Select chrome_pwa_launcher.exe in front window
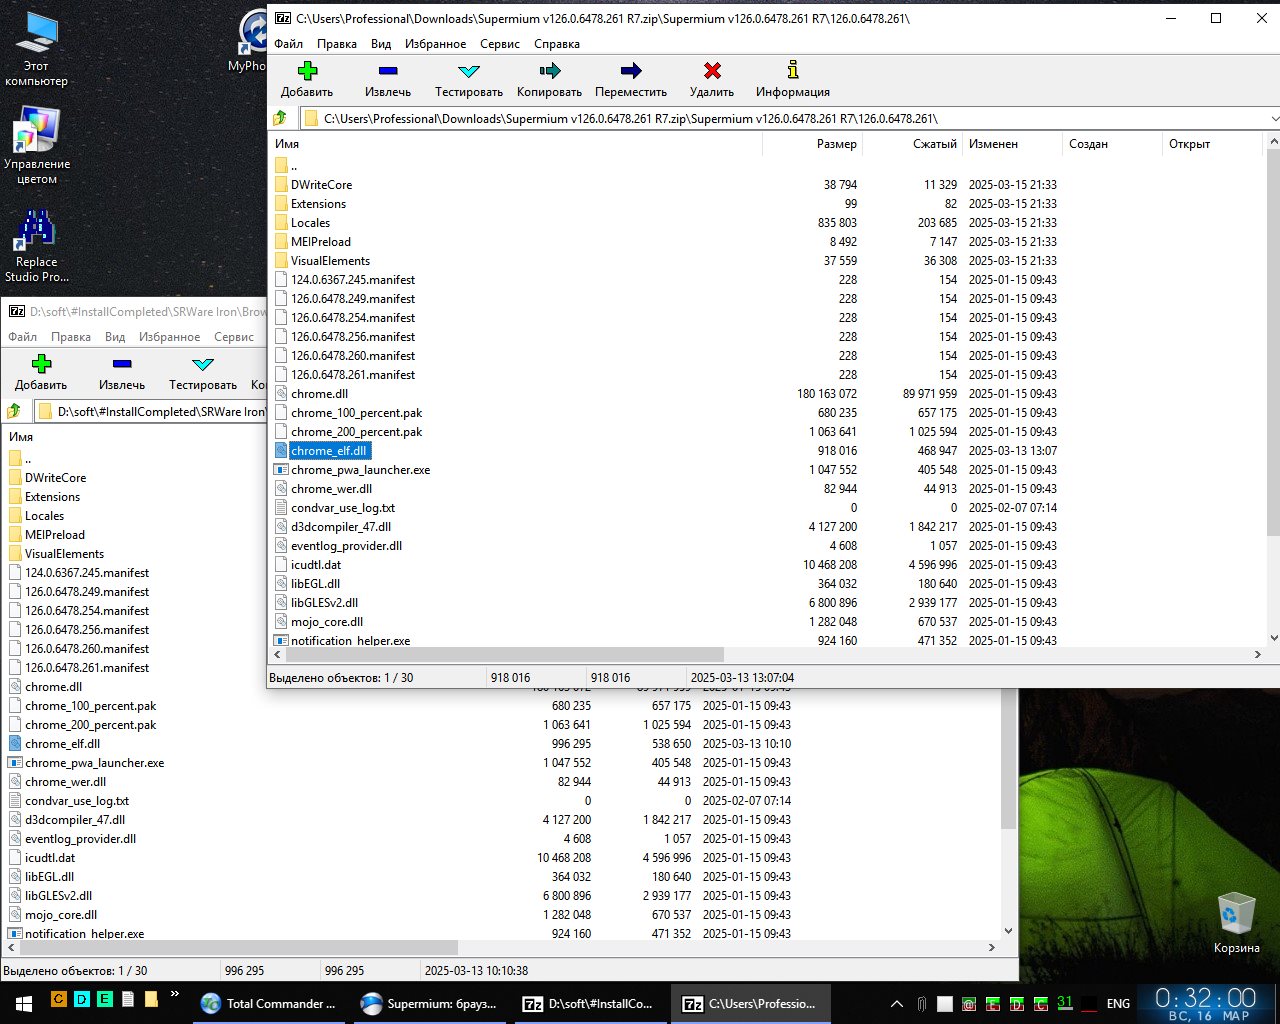 360,470
